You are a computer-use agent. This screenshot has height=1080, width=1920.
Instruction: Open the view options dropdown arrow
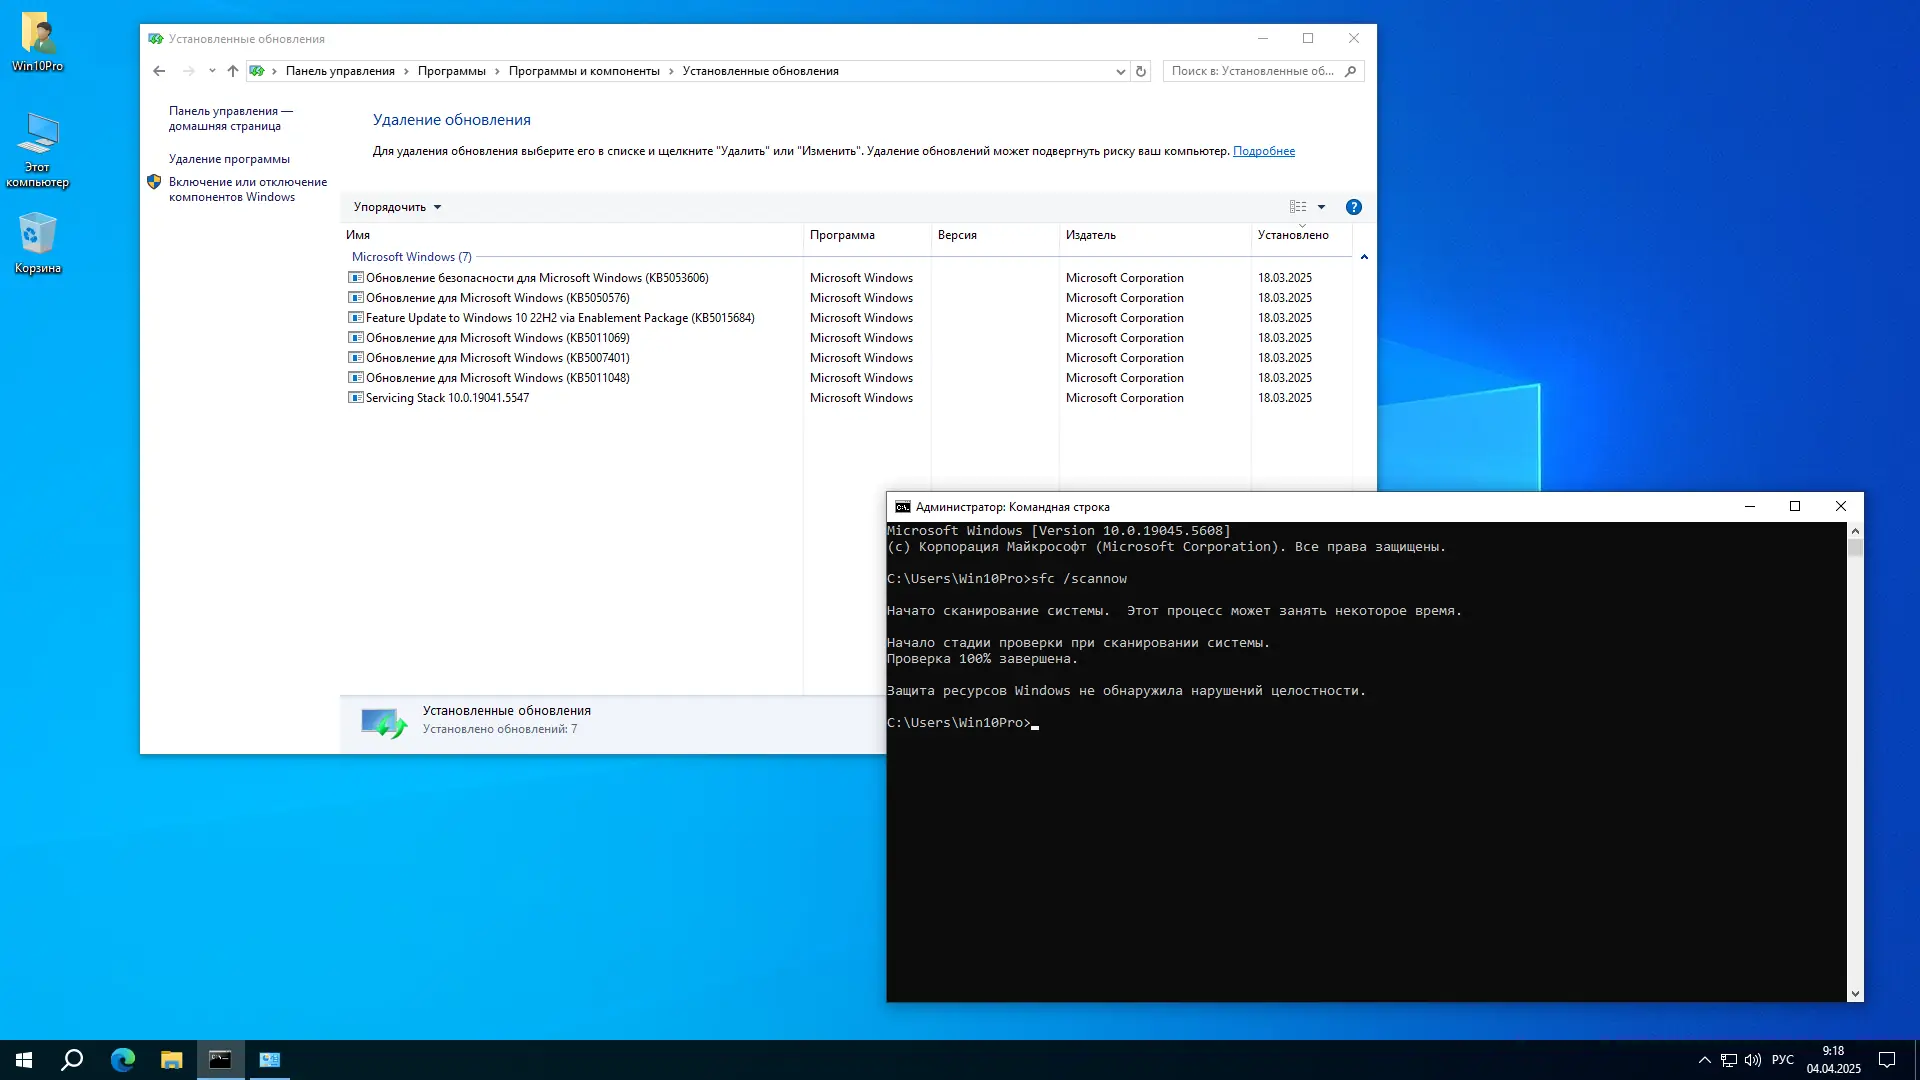(1321, 207)
